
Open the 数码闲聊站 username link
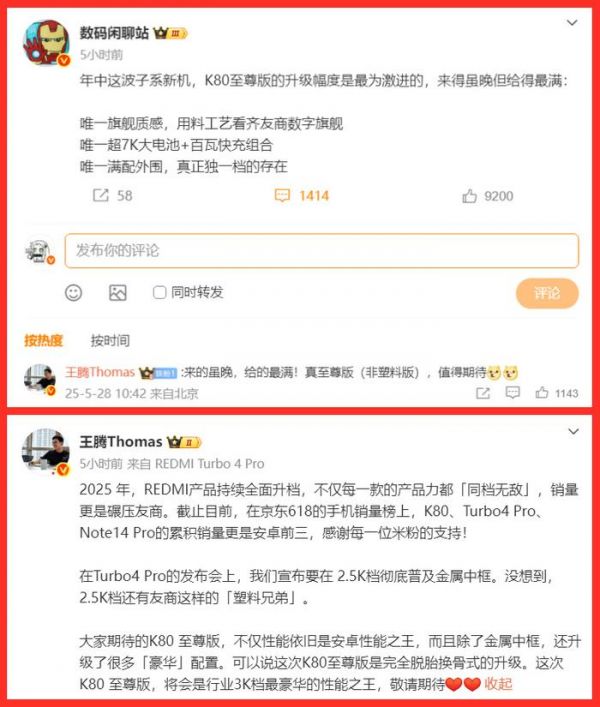pos(114,33)
